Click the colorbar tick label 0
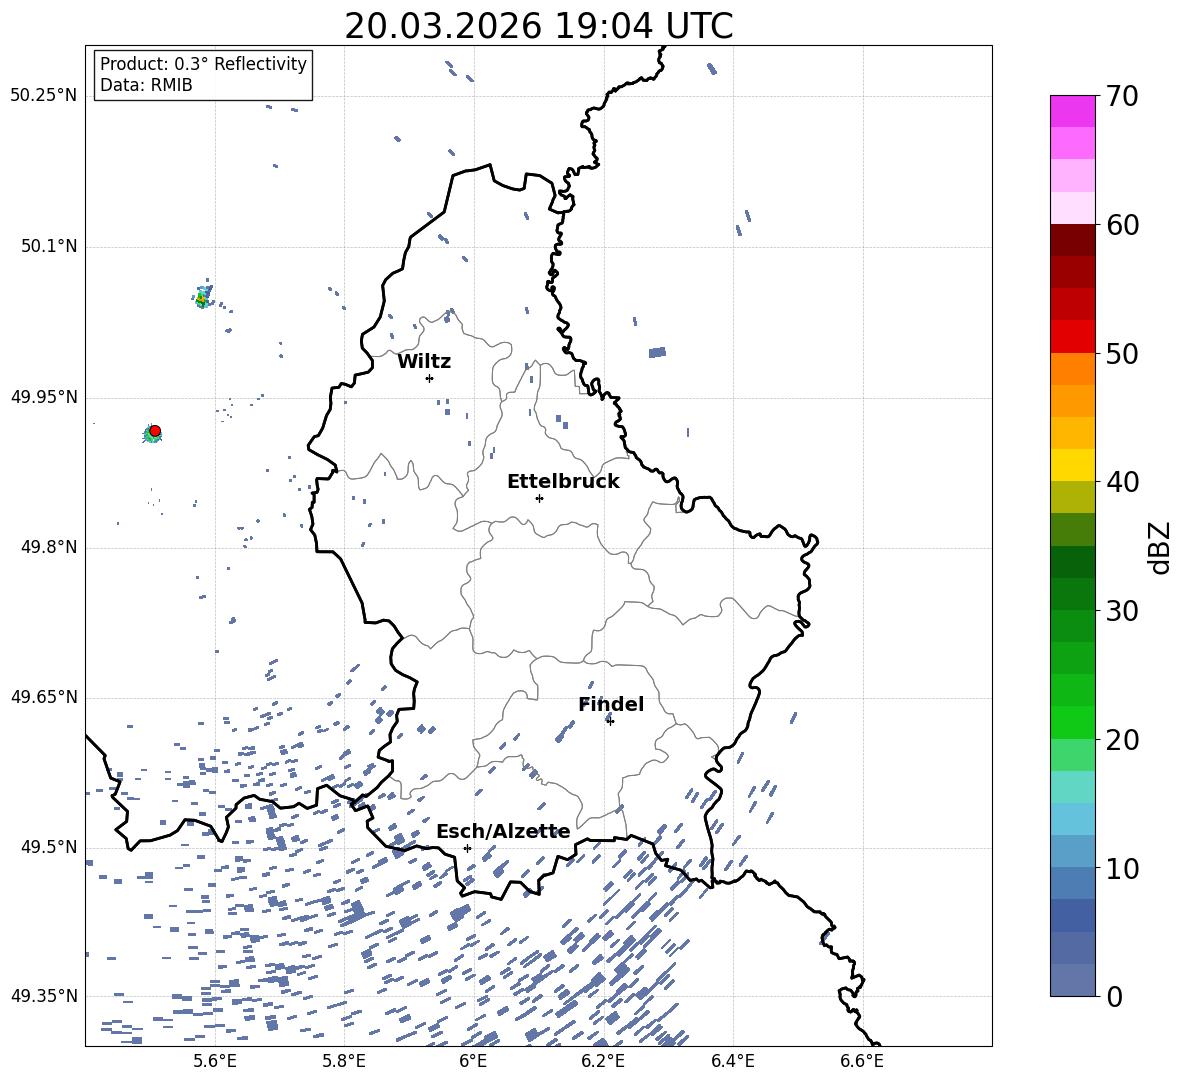The width and height of the screenshot is (1184, 1081). pyautogui.click(x=1114, y=996)
